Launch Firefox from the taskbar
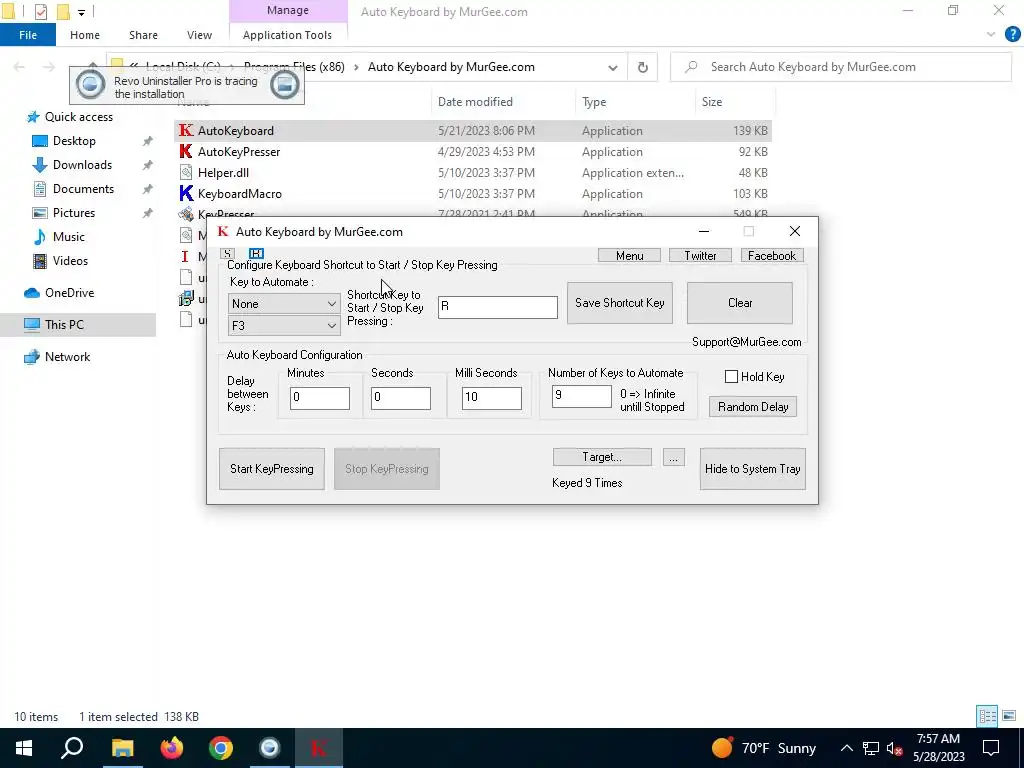The height and width of the screenshot is (768, 1024). click(x=172, y=748)
